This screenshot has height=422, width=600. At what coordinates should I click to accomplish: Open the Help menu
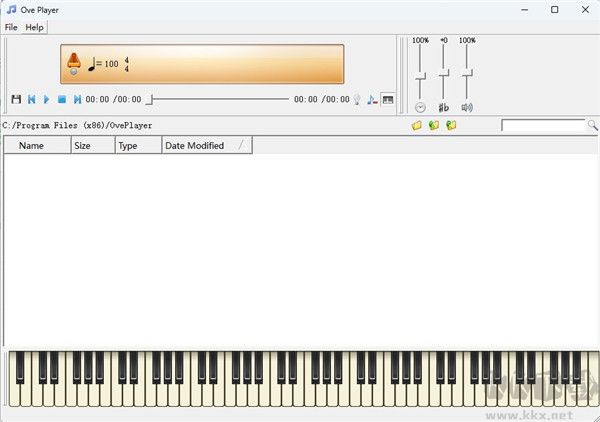tap(34, 27)
